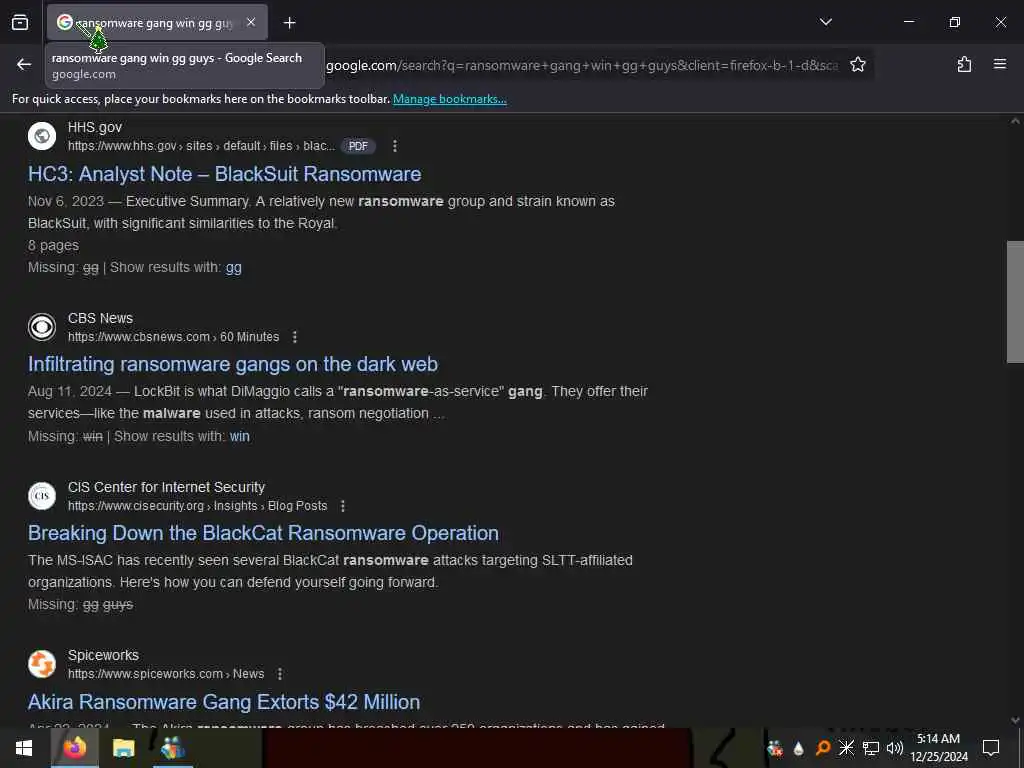The image size is (1024, 768).
Task: Open Firefox View tabs overview icon
Action: click(20, 23)
